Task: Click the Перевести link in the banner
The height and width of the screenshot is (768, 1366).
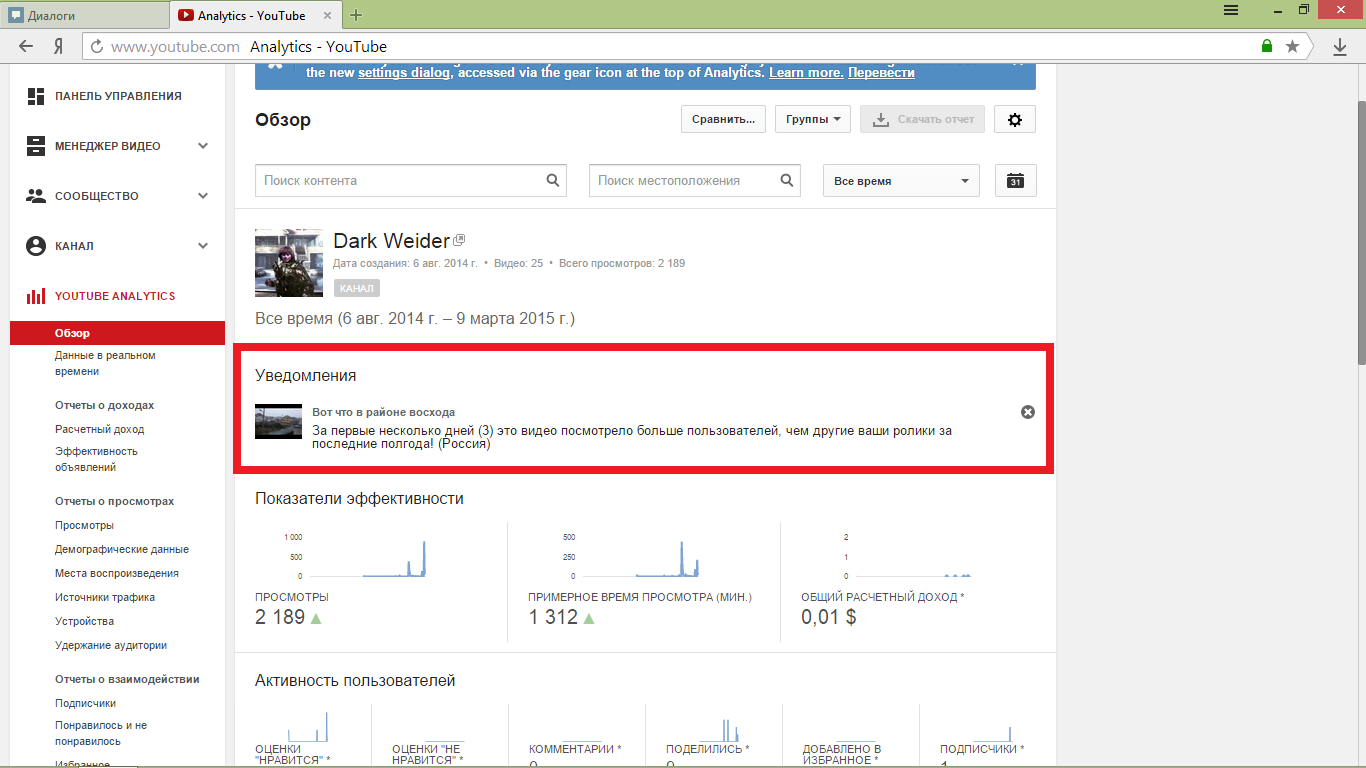Action: 882,73
